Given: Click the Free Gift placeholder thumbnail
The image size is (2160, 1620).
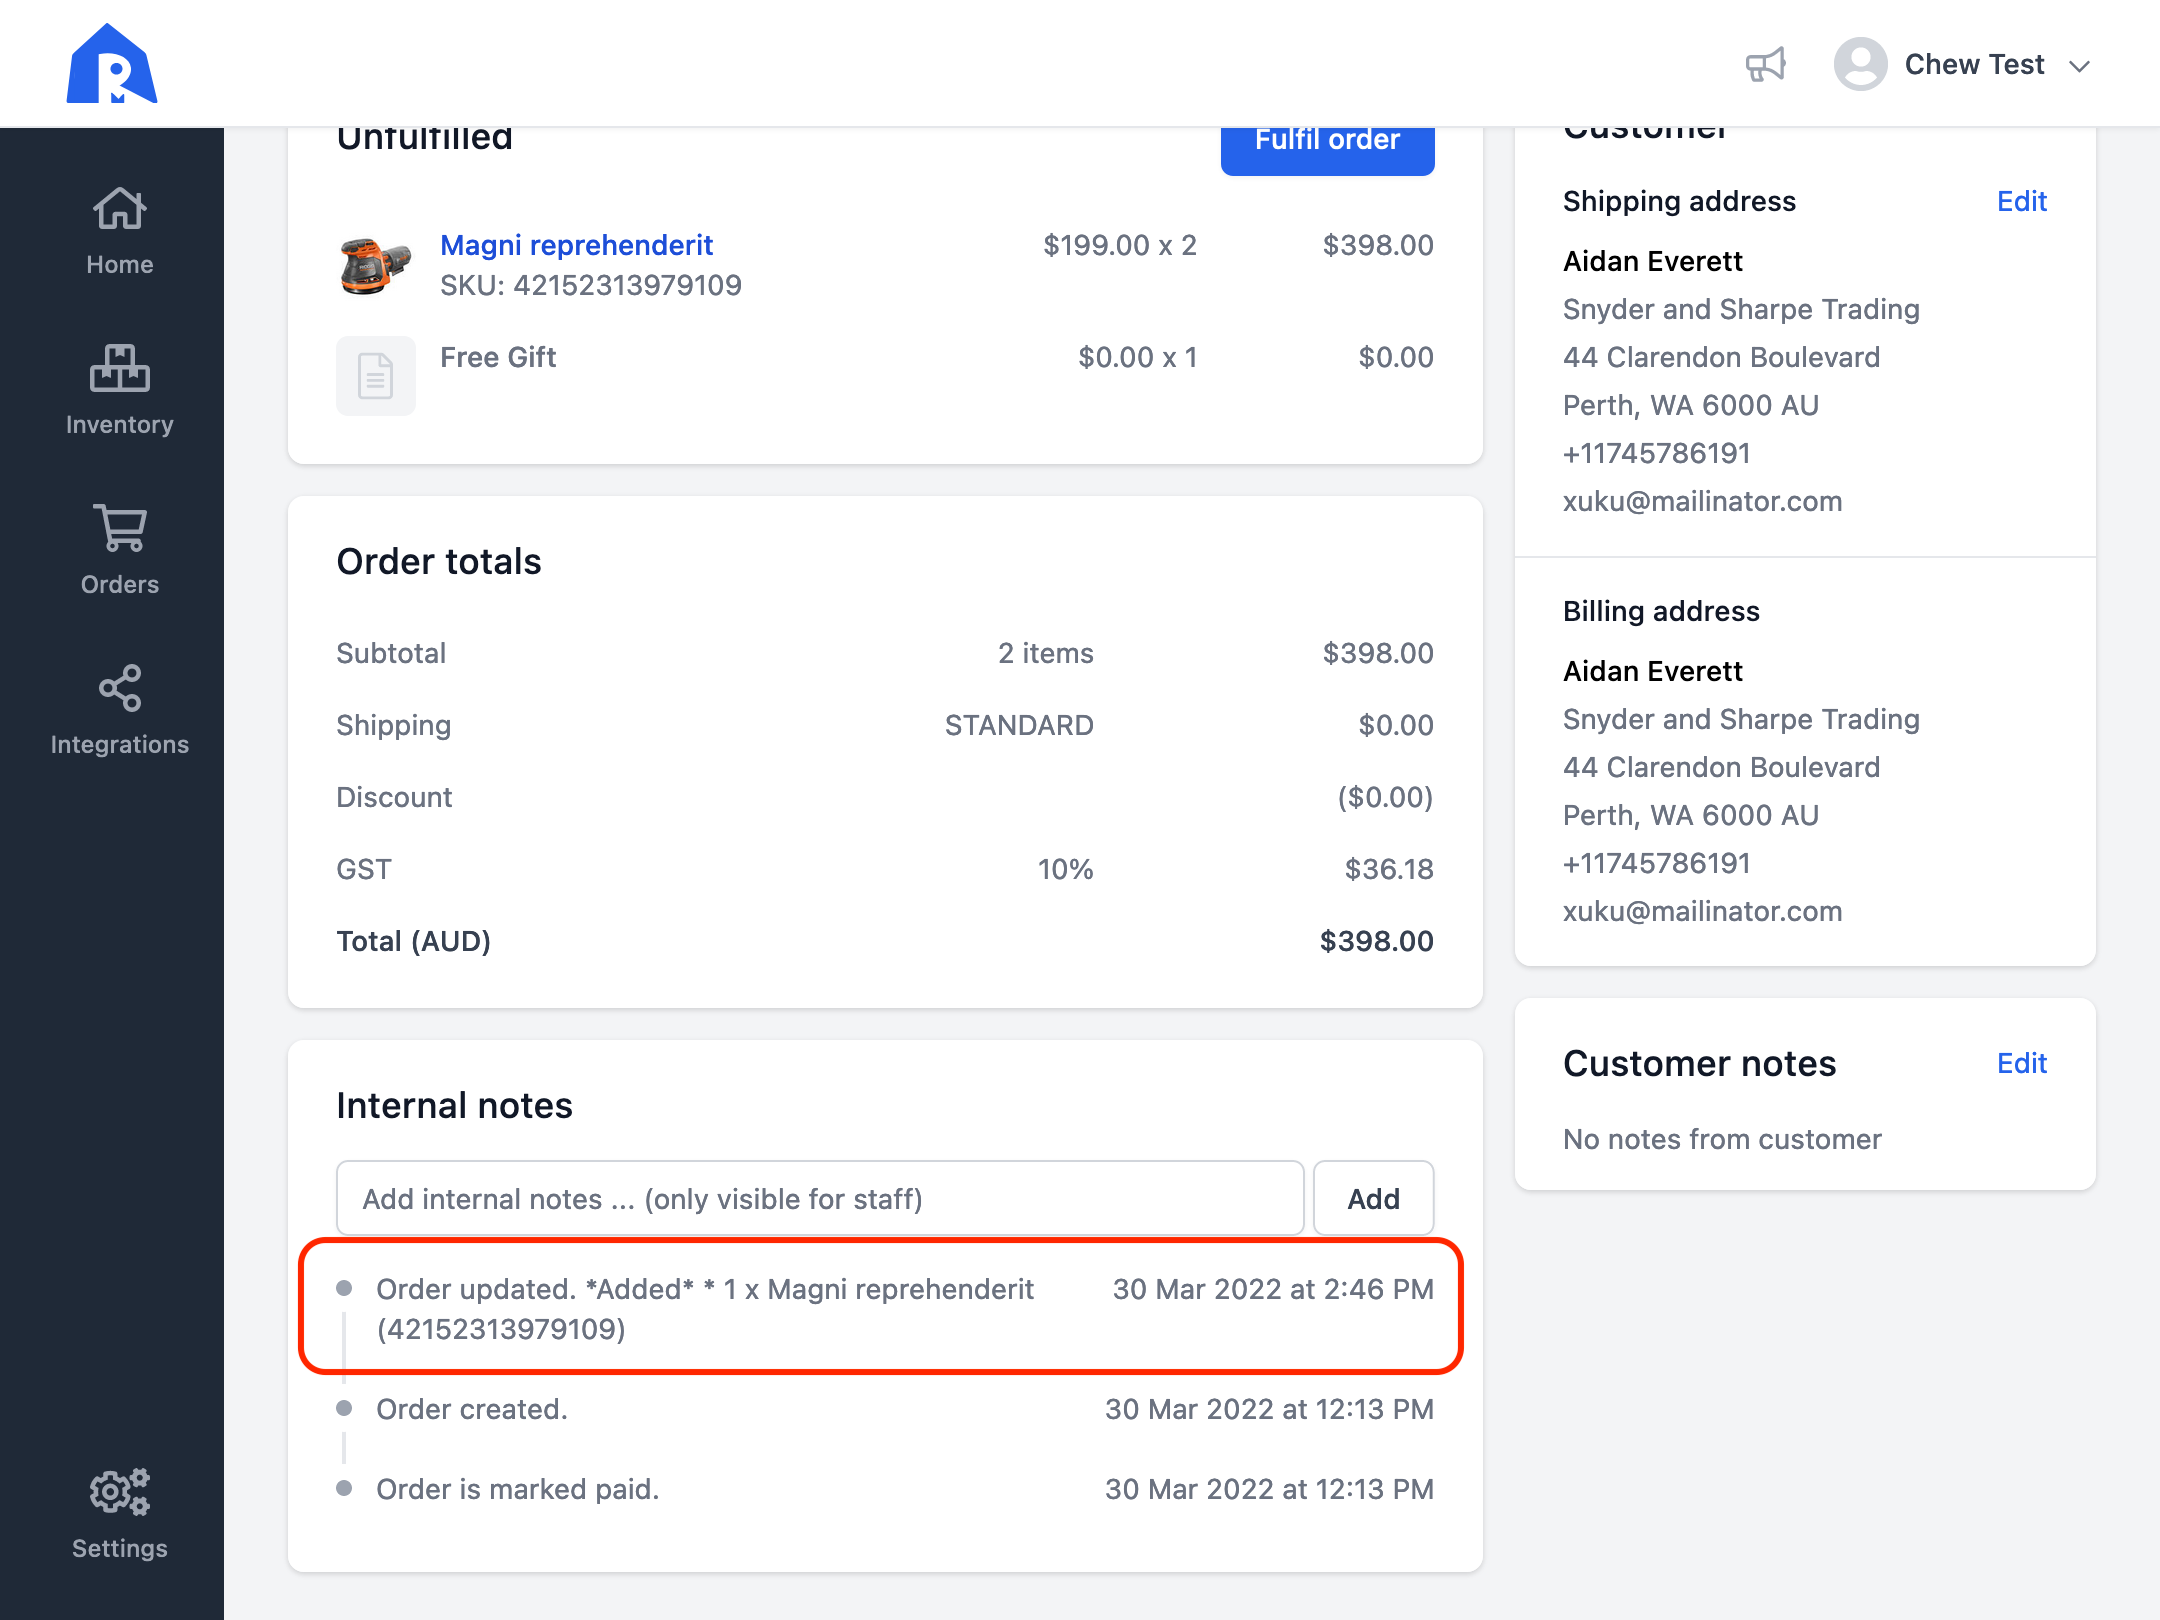Looking at the screenshot, I should click(375, 376).
